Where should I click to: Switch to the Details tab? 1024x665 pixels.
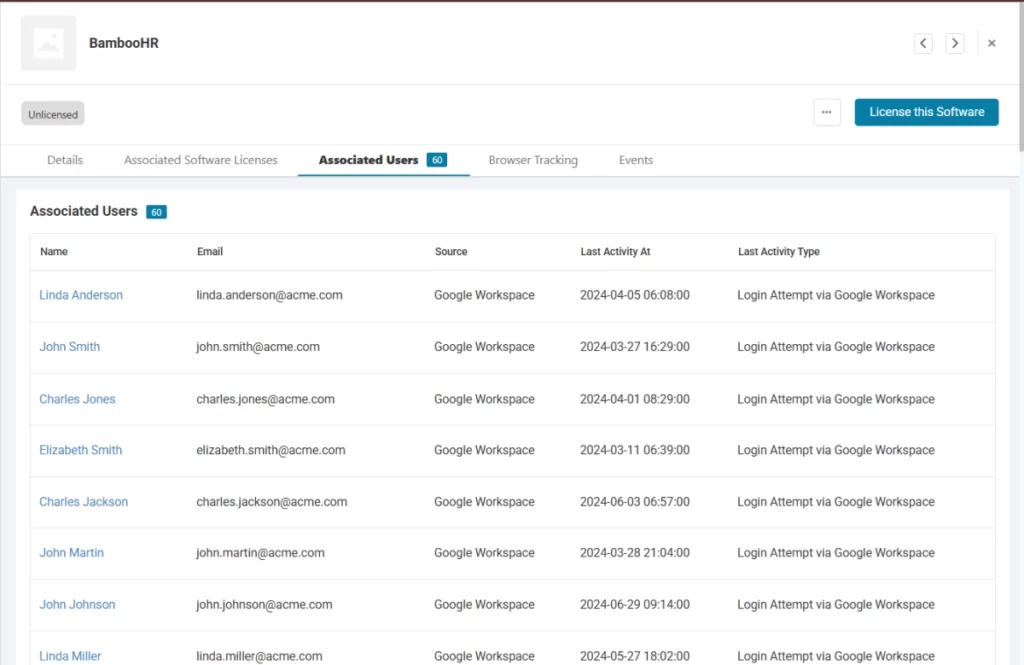[x=65, y=160]
